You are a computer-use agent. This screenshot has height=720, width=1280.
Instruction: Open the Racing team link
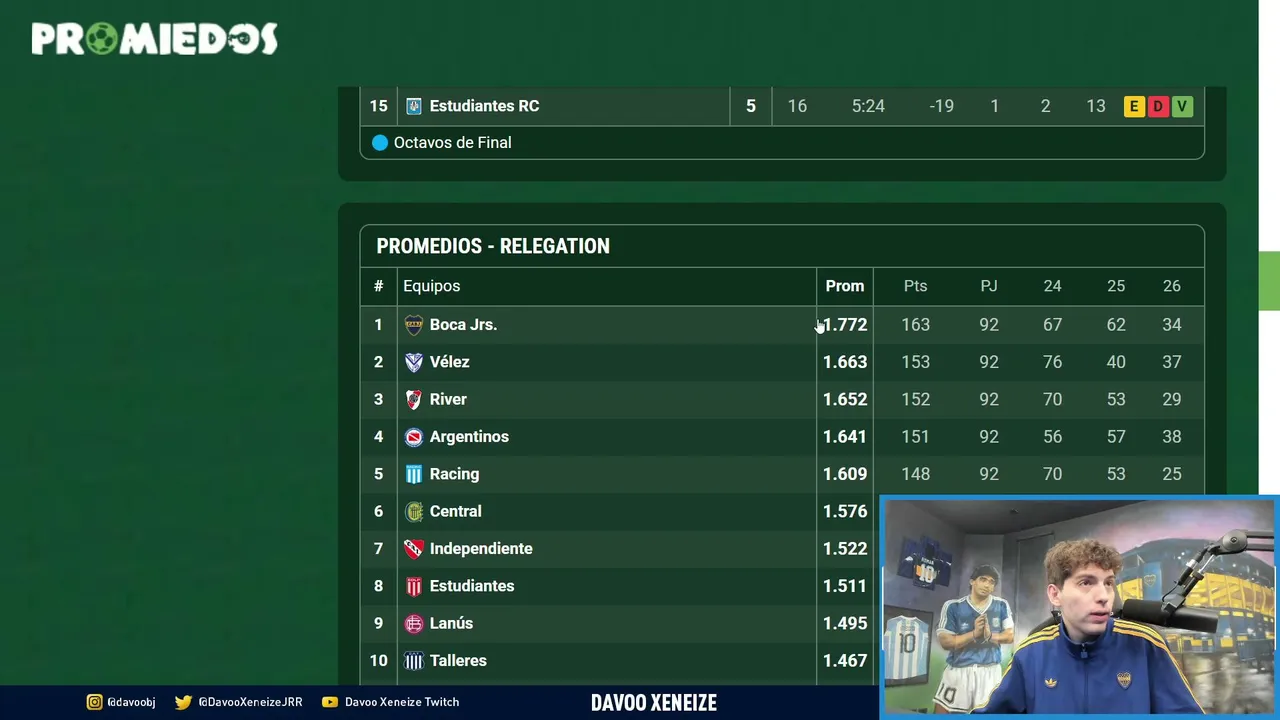pyautogui.click(x=454, y=474)
